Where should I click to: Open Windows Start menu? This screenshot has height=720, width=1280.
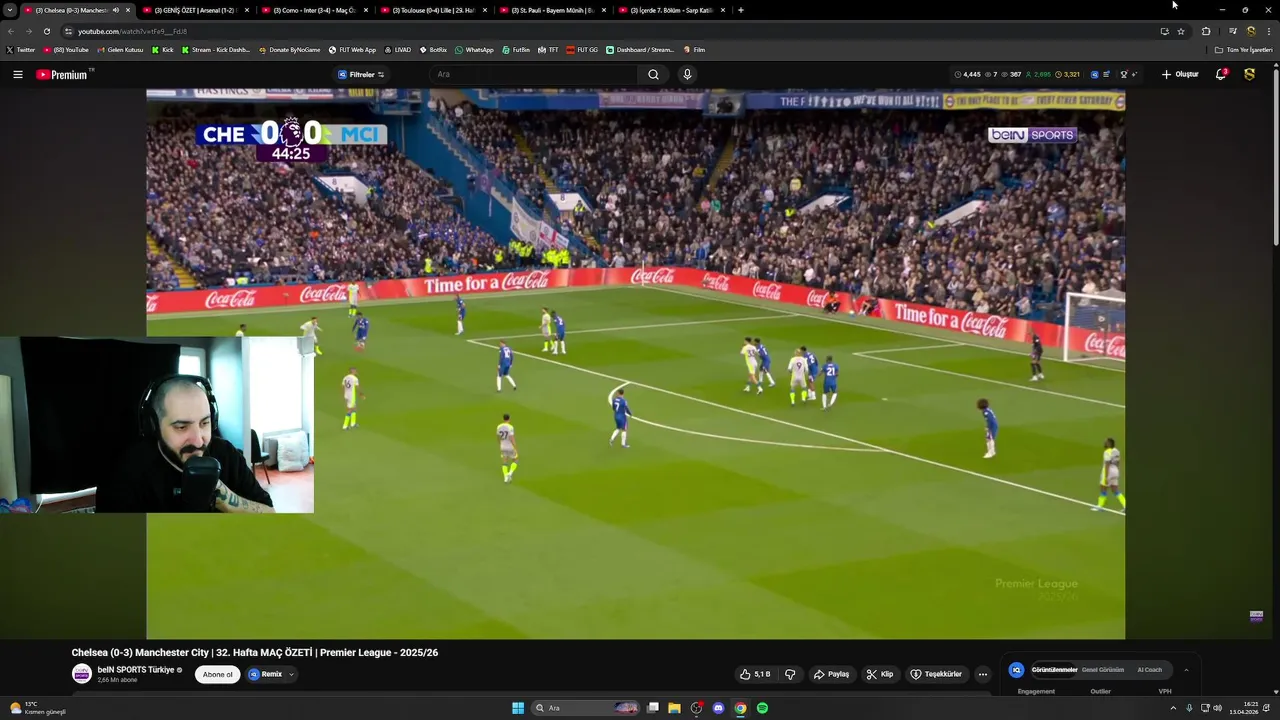coord(518,708)
